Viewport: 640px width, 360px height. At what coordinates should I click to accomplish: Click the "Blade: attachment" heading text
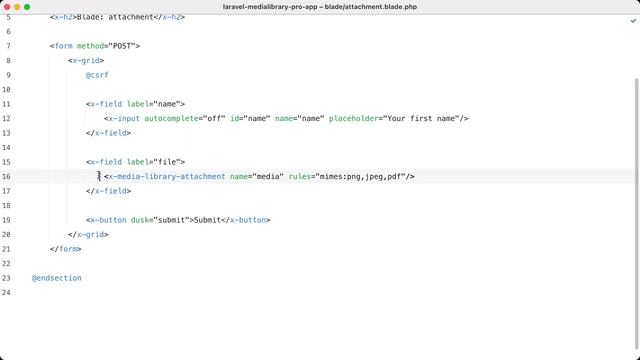coord(115,17)
